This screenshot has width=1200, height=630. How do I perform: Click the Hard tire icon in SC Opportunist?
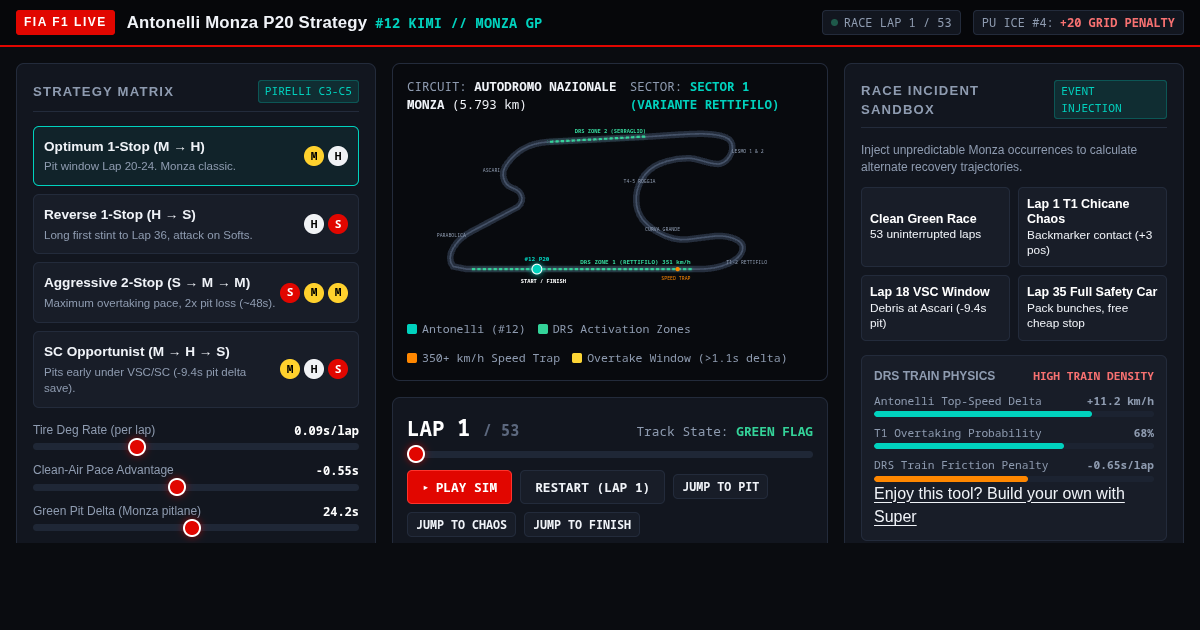(314, 369)
